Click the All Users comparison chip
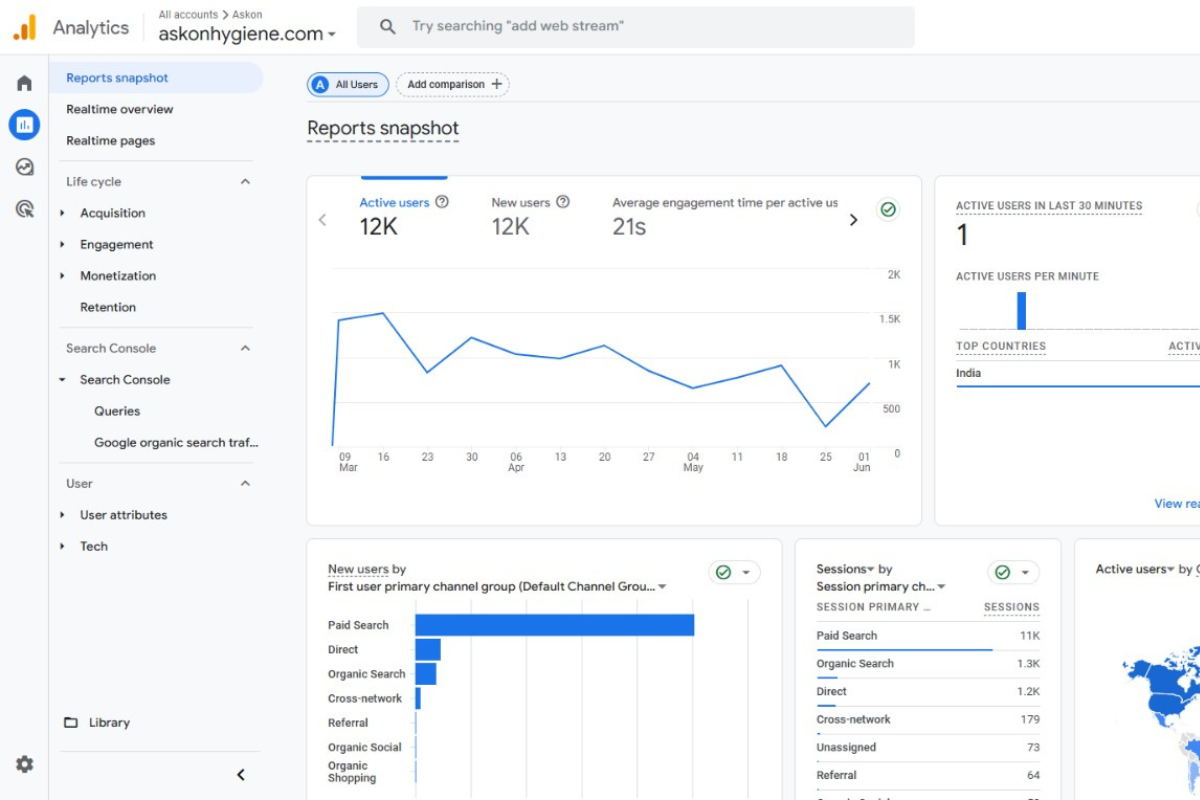 point(348,85)
